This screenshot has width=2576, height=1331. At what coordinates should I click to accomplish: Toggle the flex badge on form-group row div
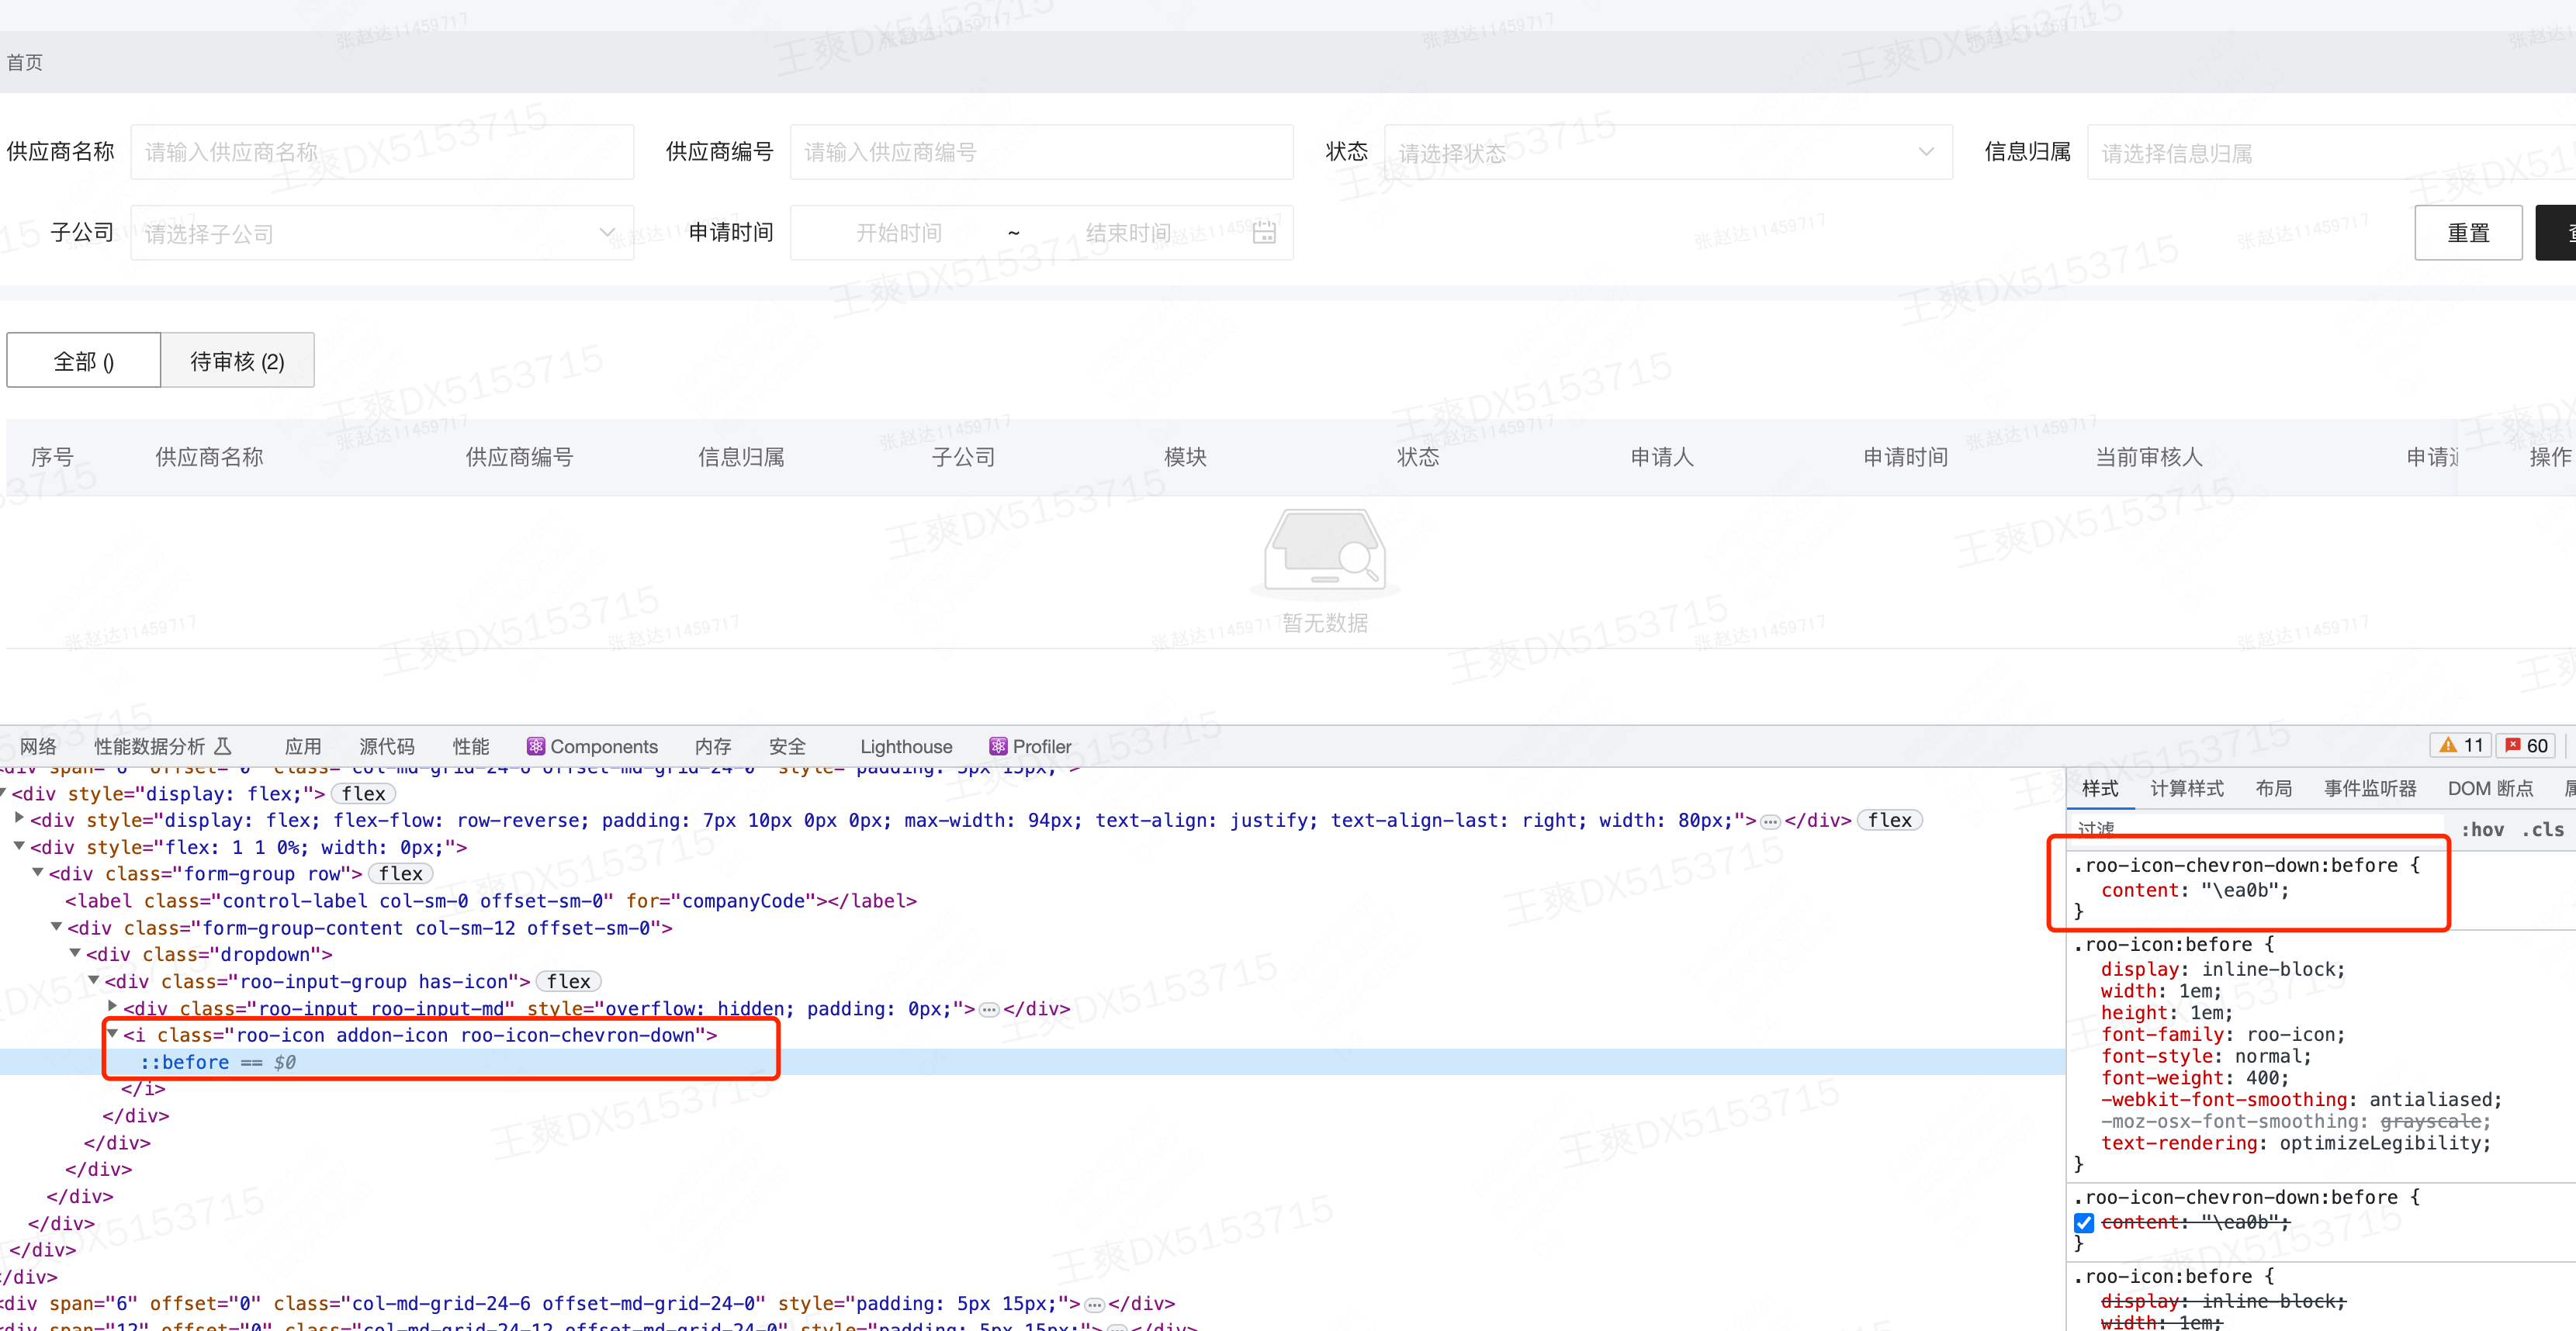coord(399,873)
